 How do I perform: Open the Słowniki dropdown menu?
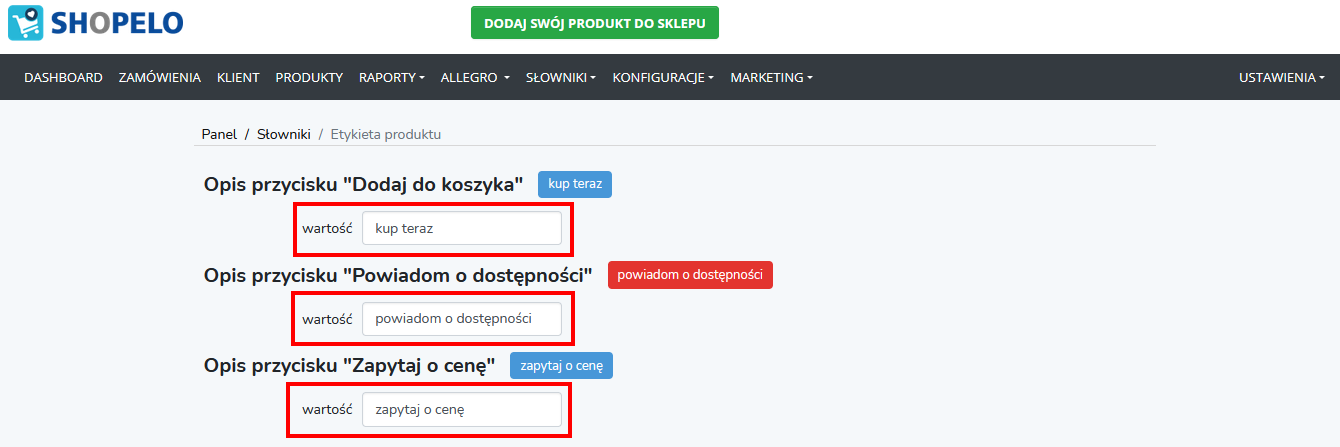point(561,77)
